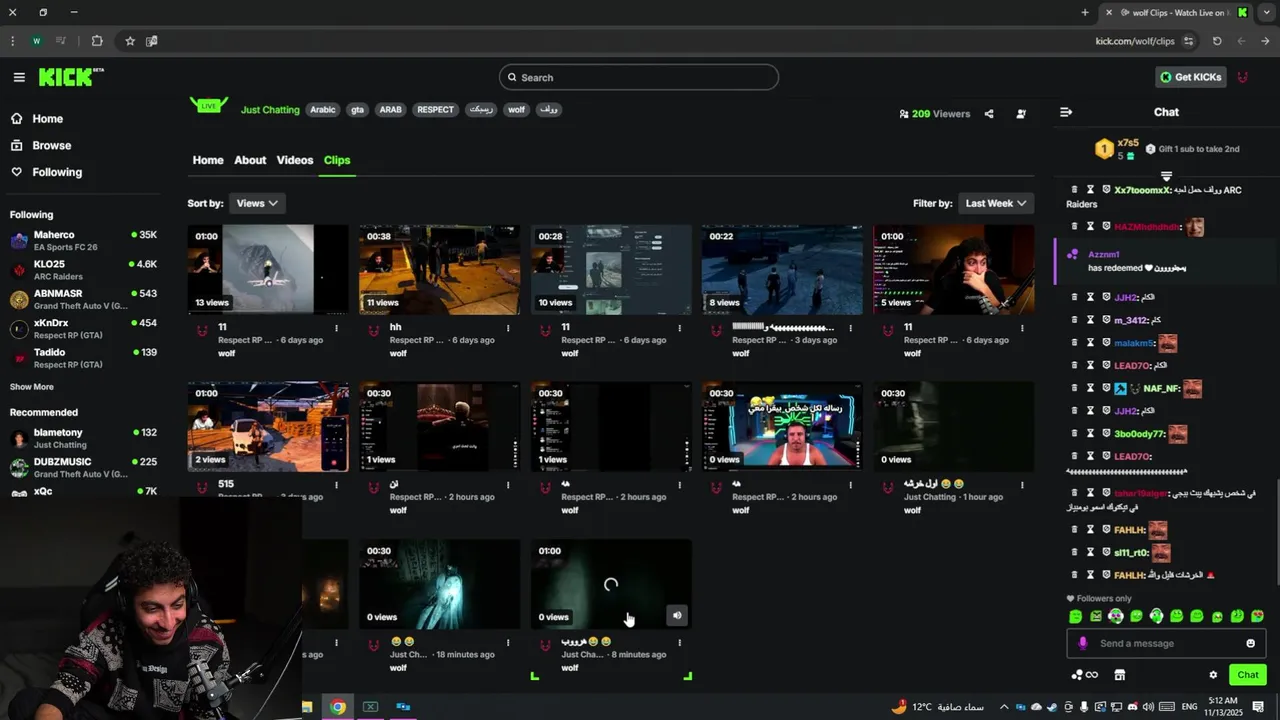Open the chat shop icon
The image size is (1280, 720).
[x=1120, y=675]
